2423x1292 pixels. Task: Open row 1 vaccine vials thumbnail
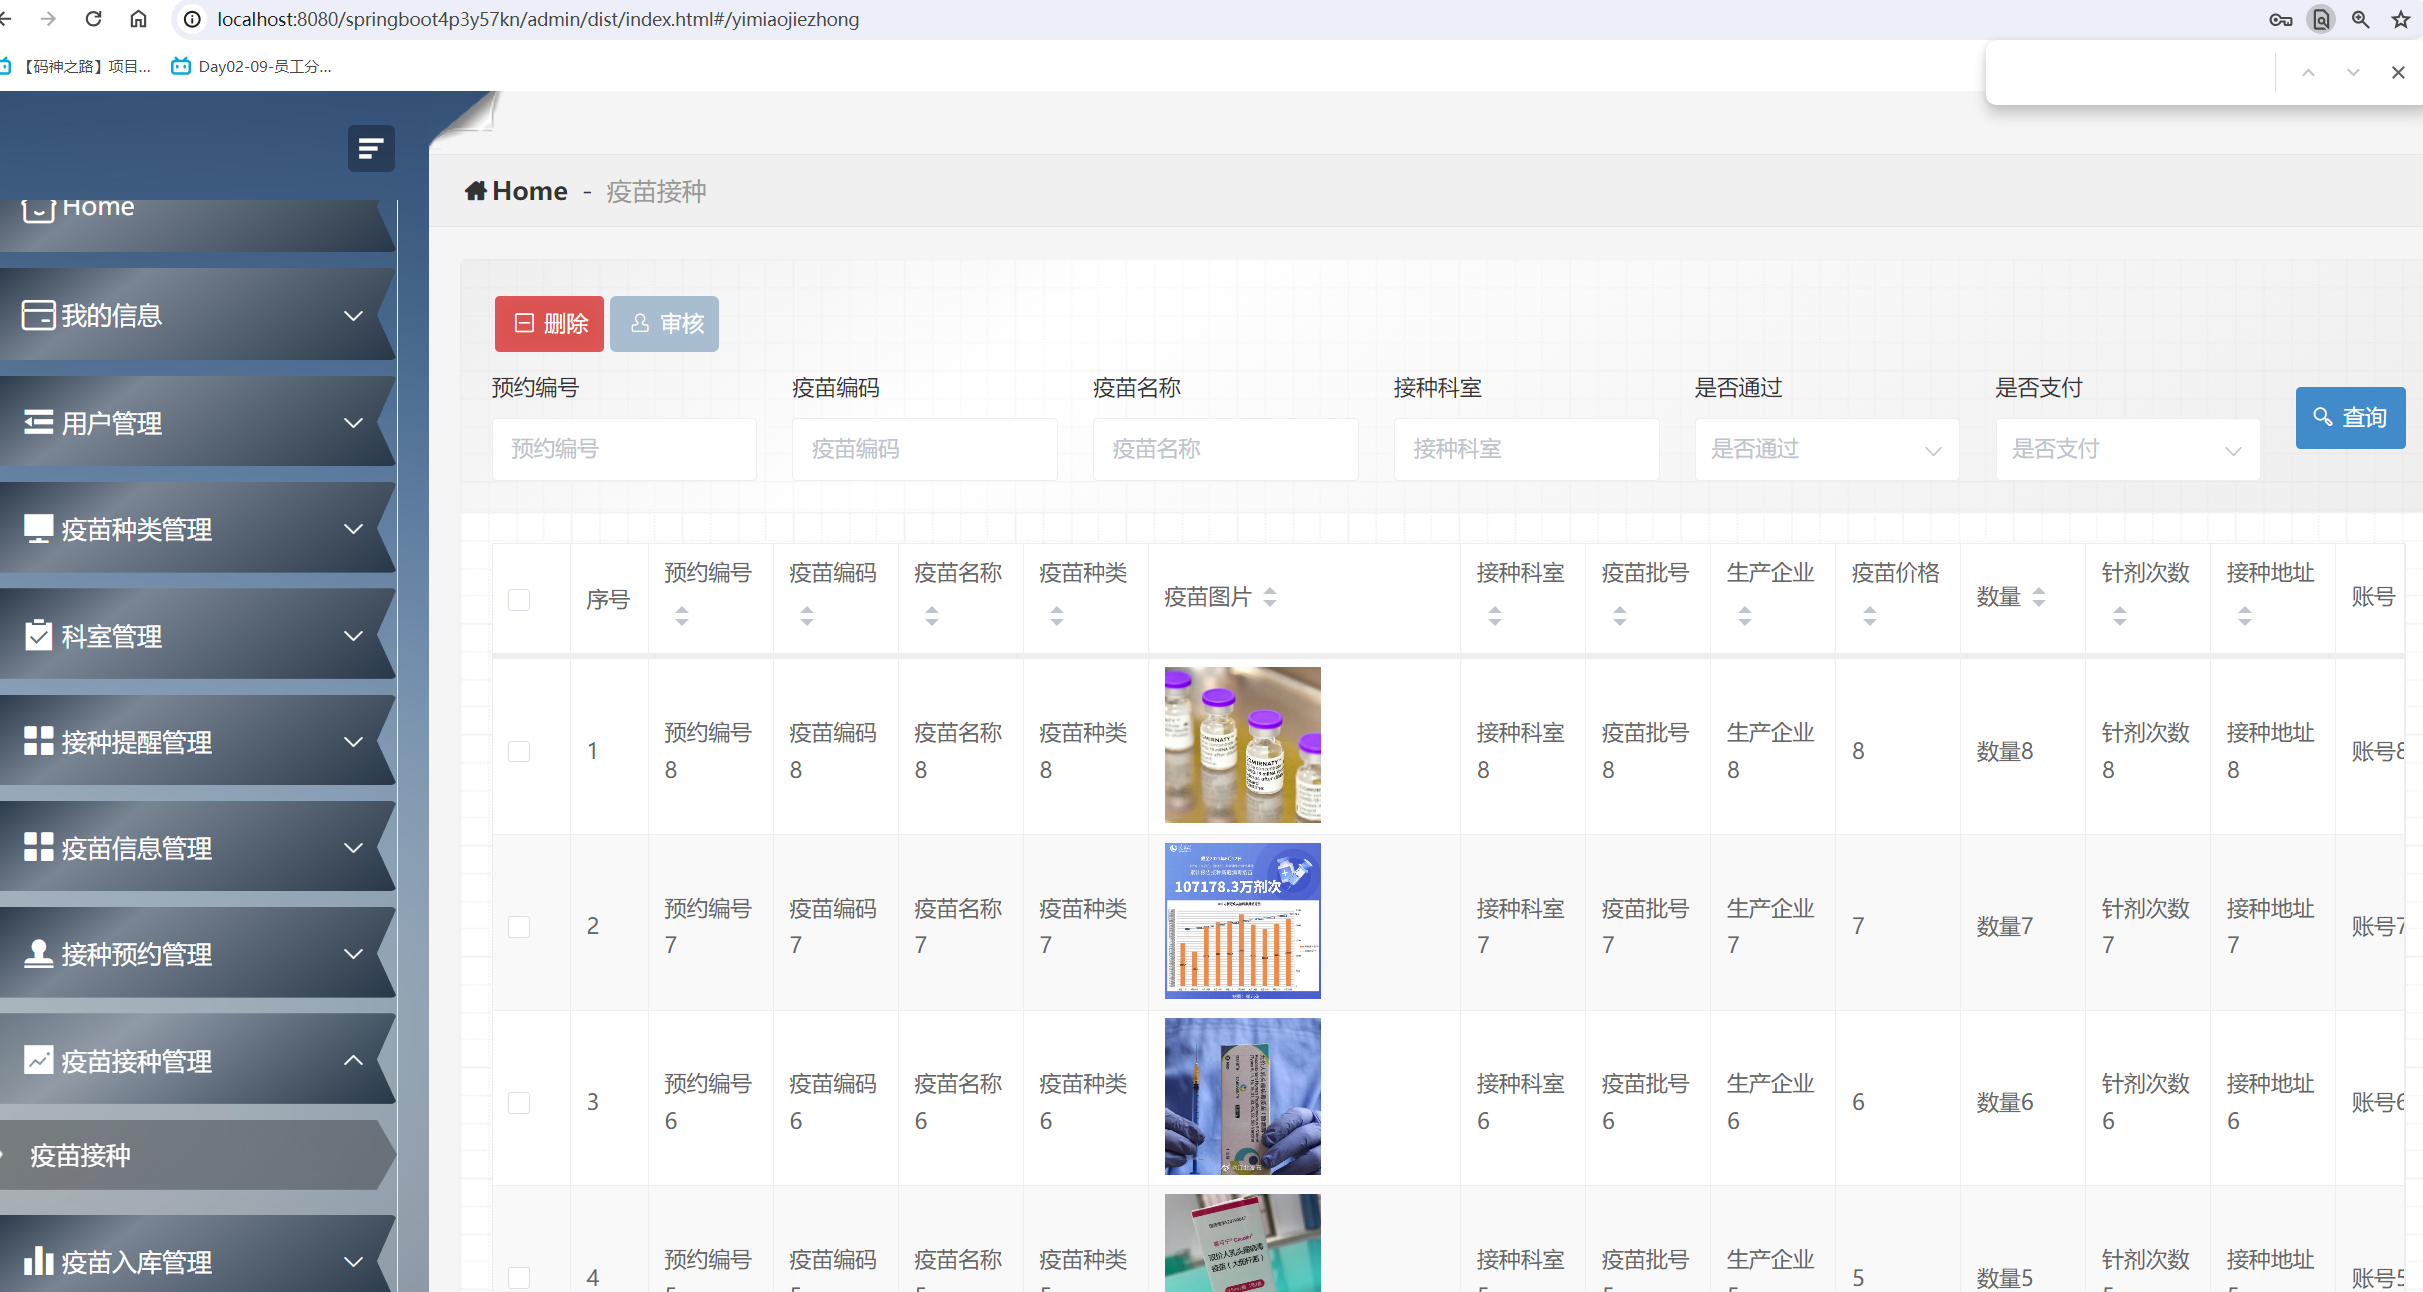[x=1242, y=744]
